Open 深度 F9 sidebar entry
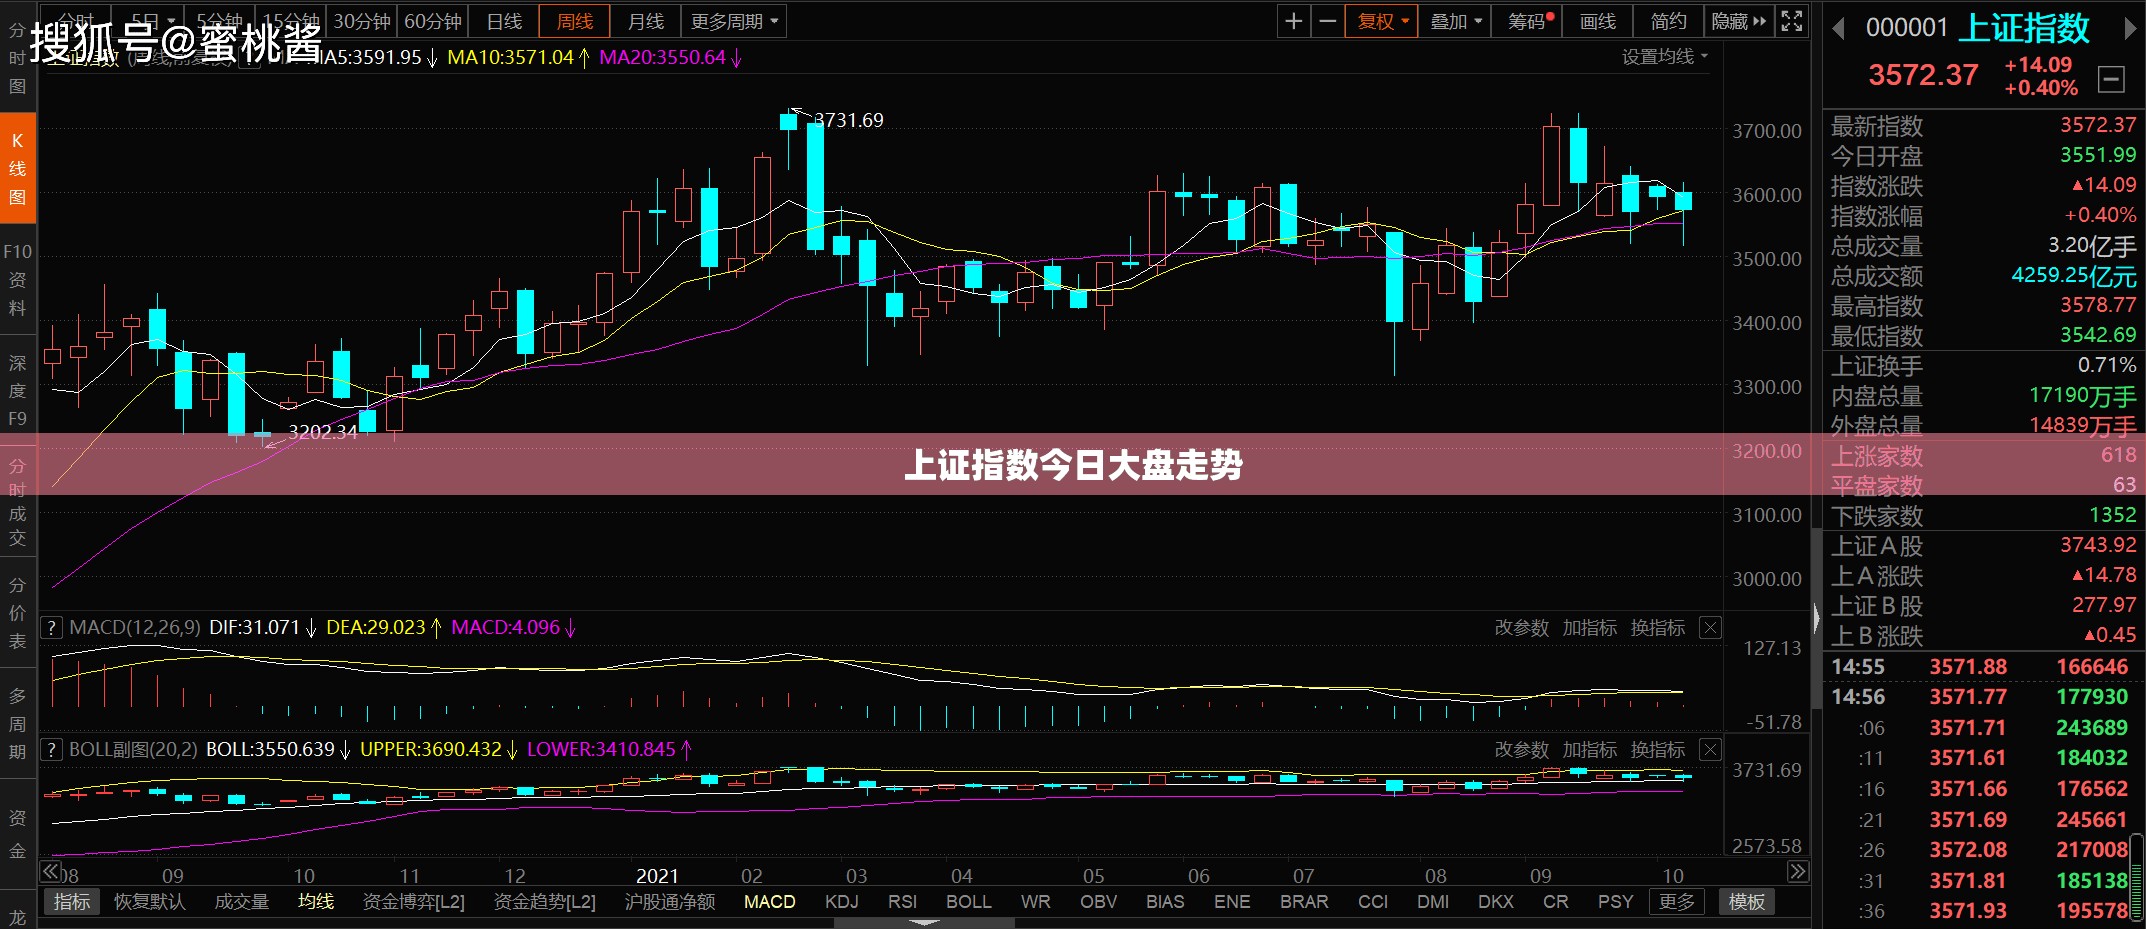 tap(18, 391)
